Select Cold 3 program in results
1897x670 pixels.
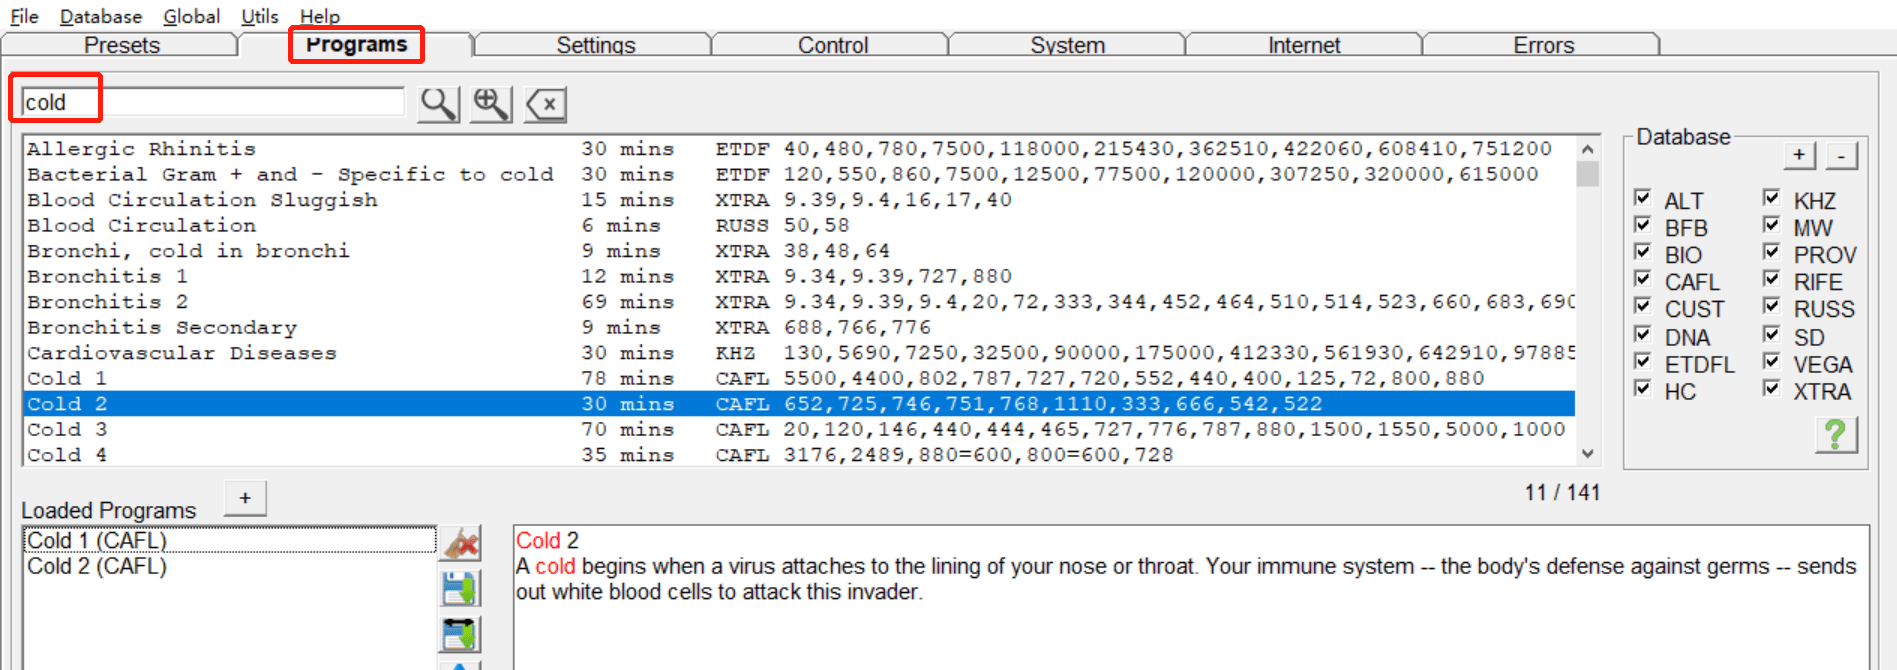pos(799,429)
